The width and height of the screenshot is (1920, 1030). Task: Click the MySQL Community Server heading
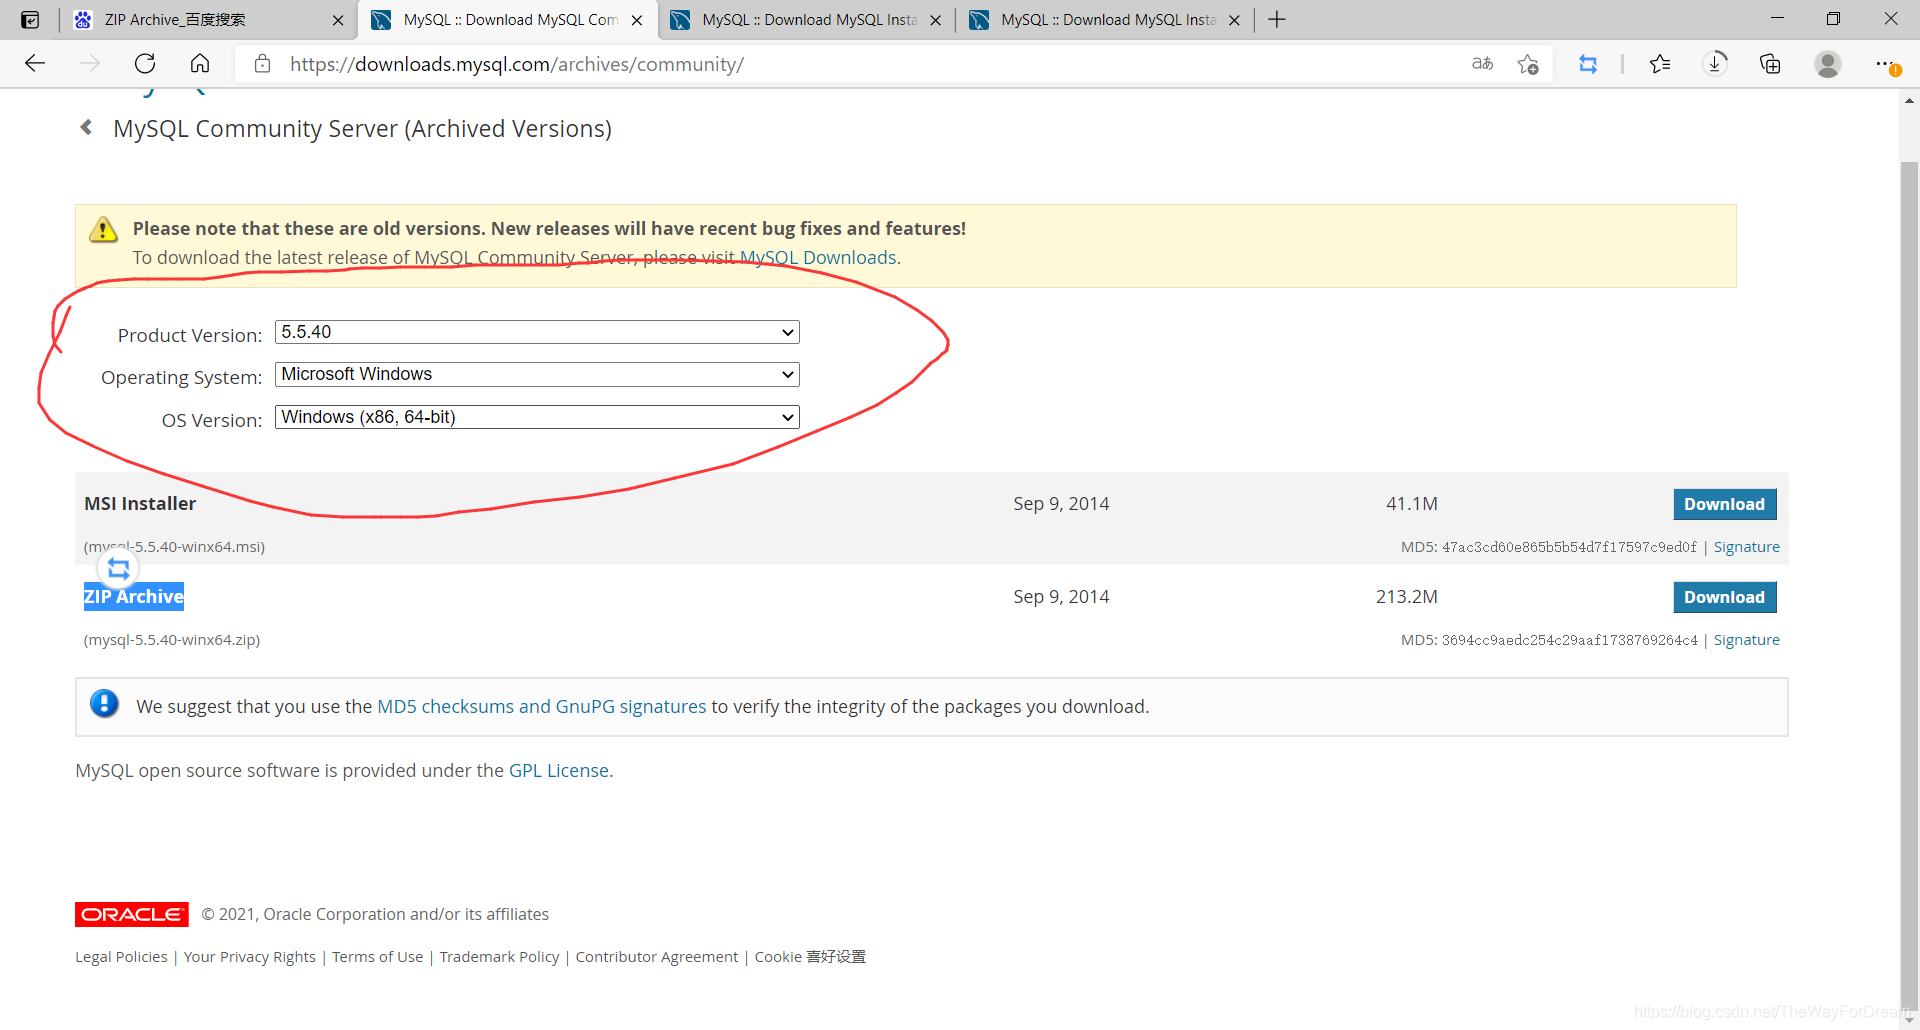tap(362, 128)
